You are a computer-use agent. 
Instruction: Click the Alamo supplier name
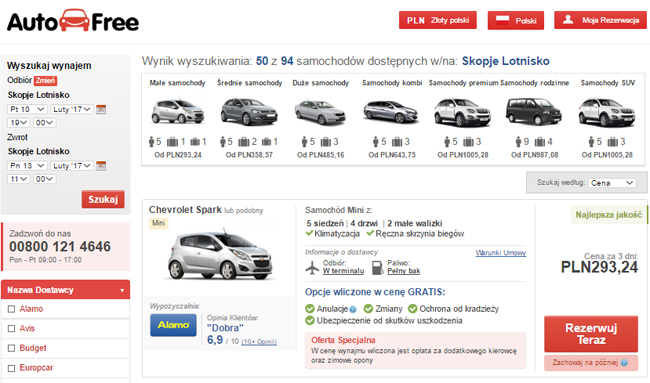(32, 309)
